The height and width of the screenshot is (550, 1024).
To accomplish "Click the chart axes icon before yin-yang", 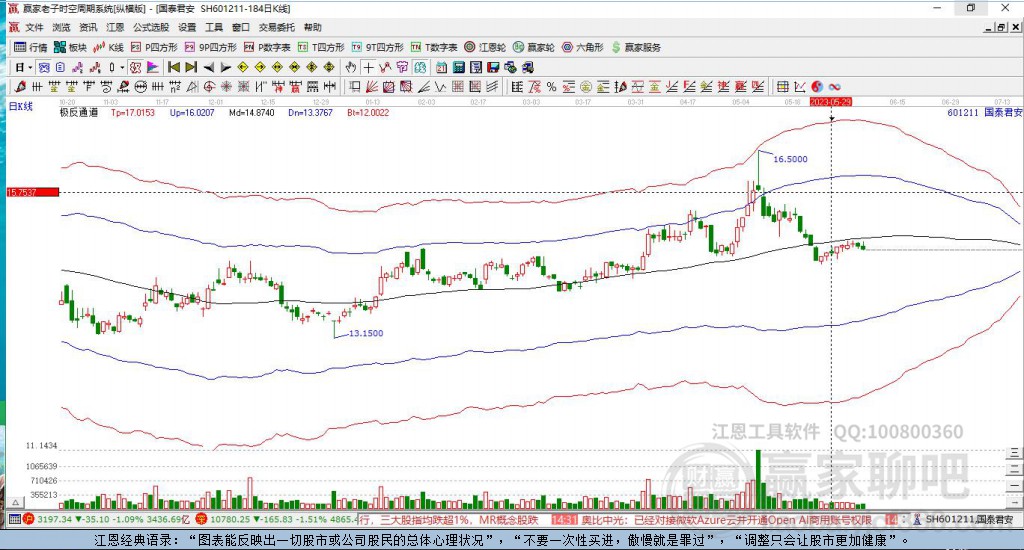I will click(800, 86).
